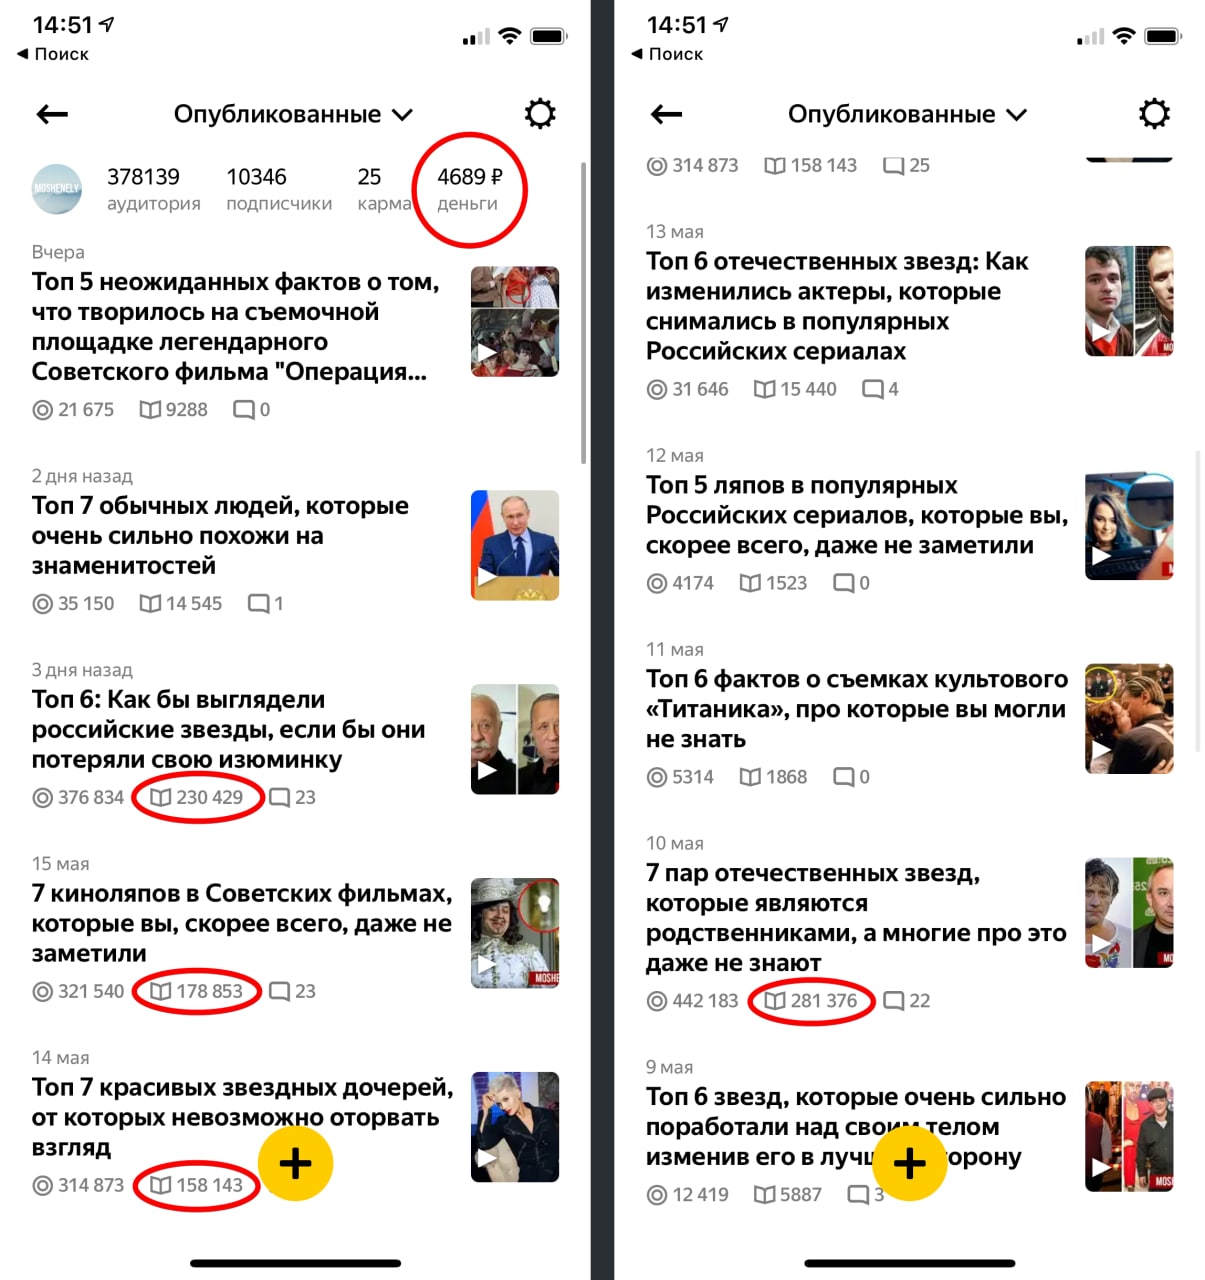Return to Поиск on left status bar
Viewport: 1205px width, 1280px height.
(53, 54)
